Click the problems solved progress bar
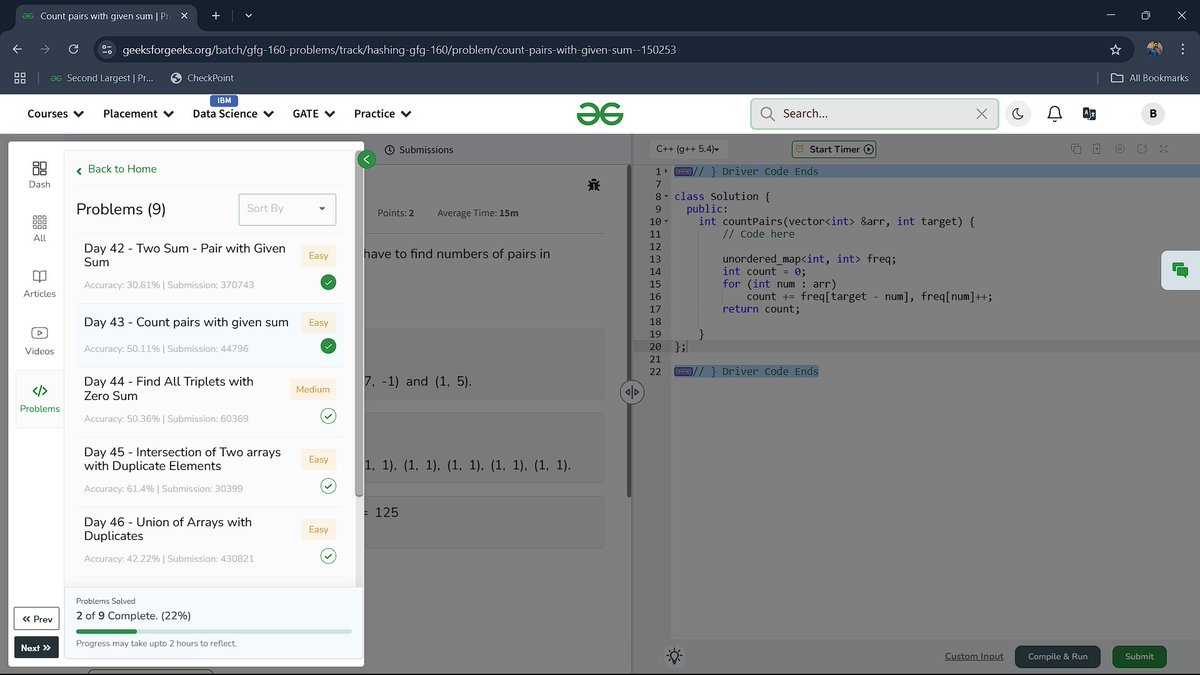The image size is (1200, 675). pyautogui.click(x=214, y=631)
